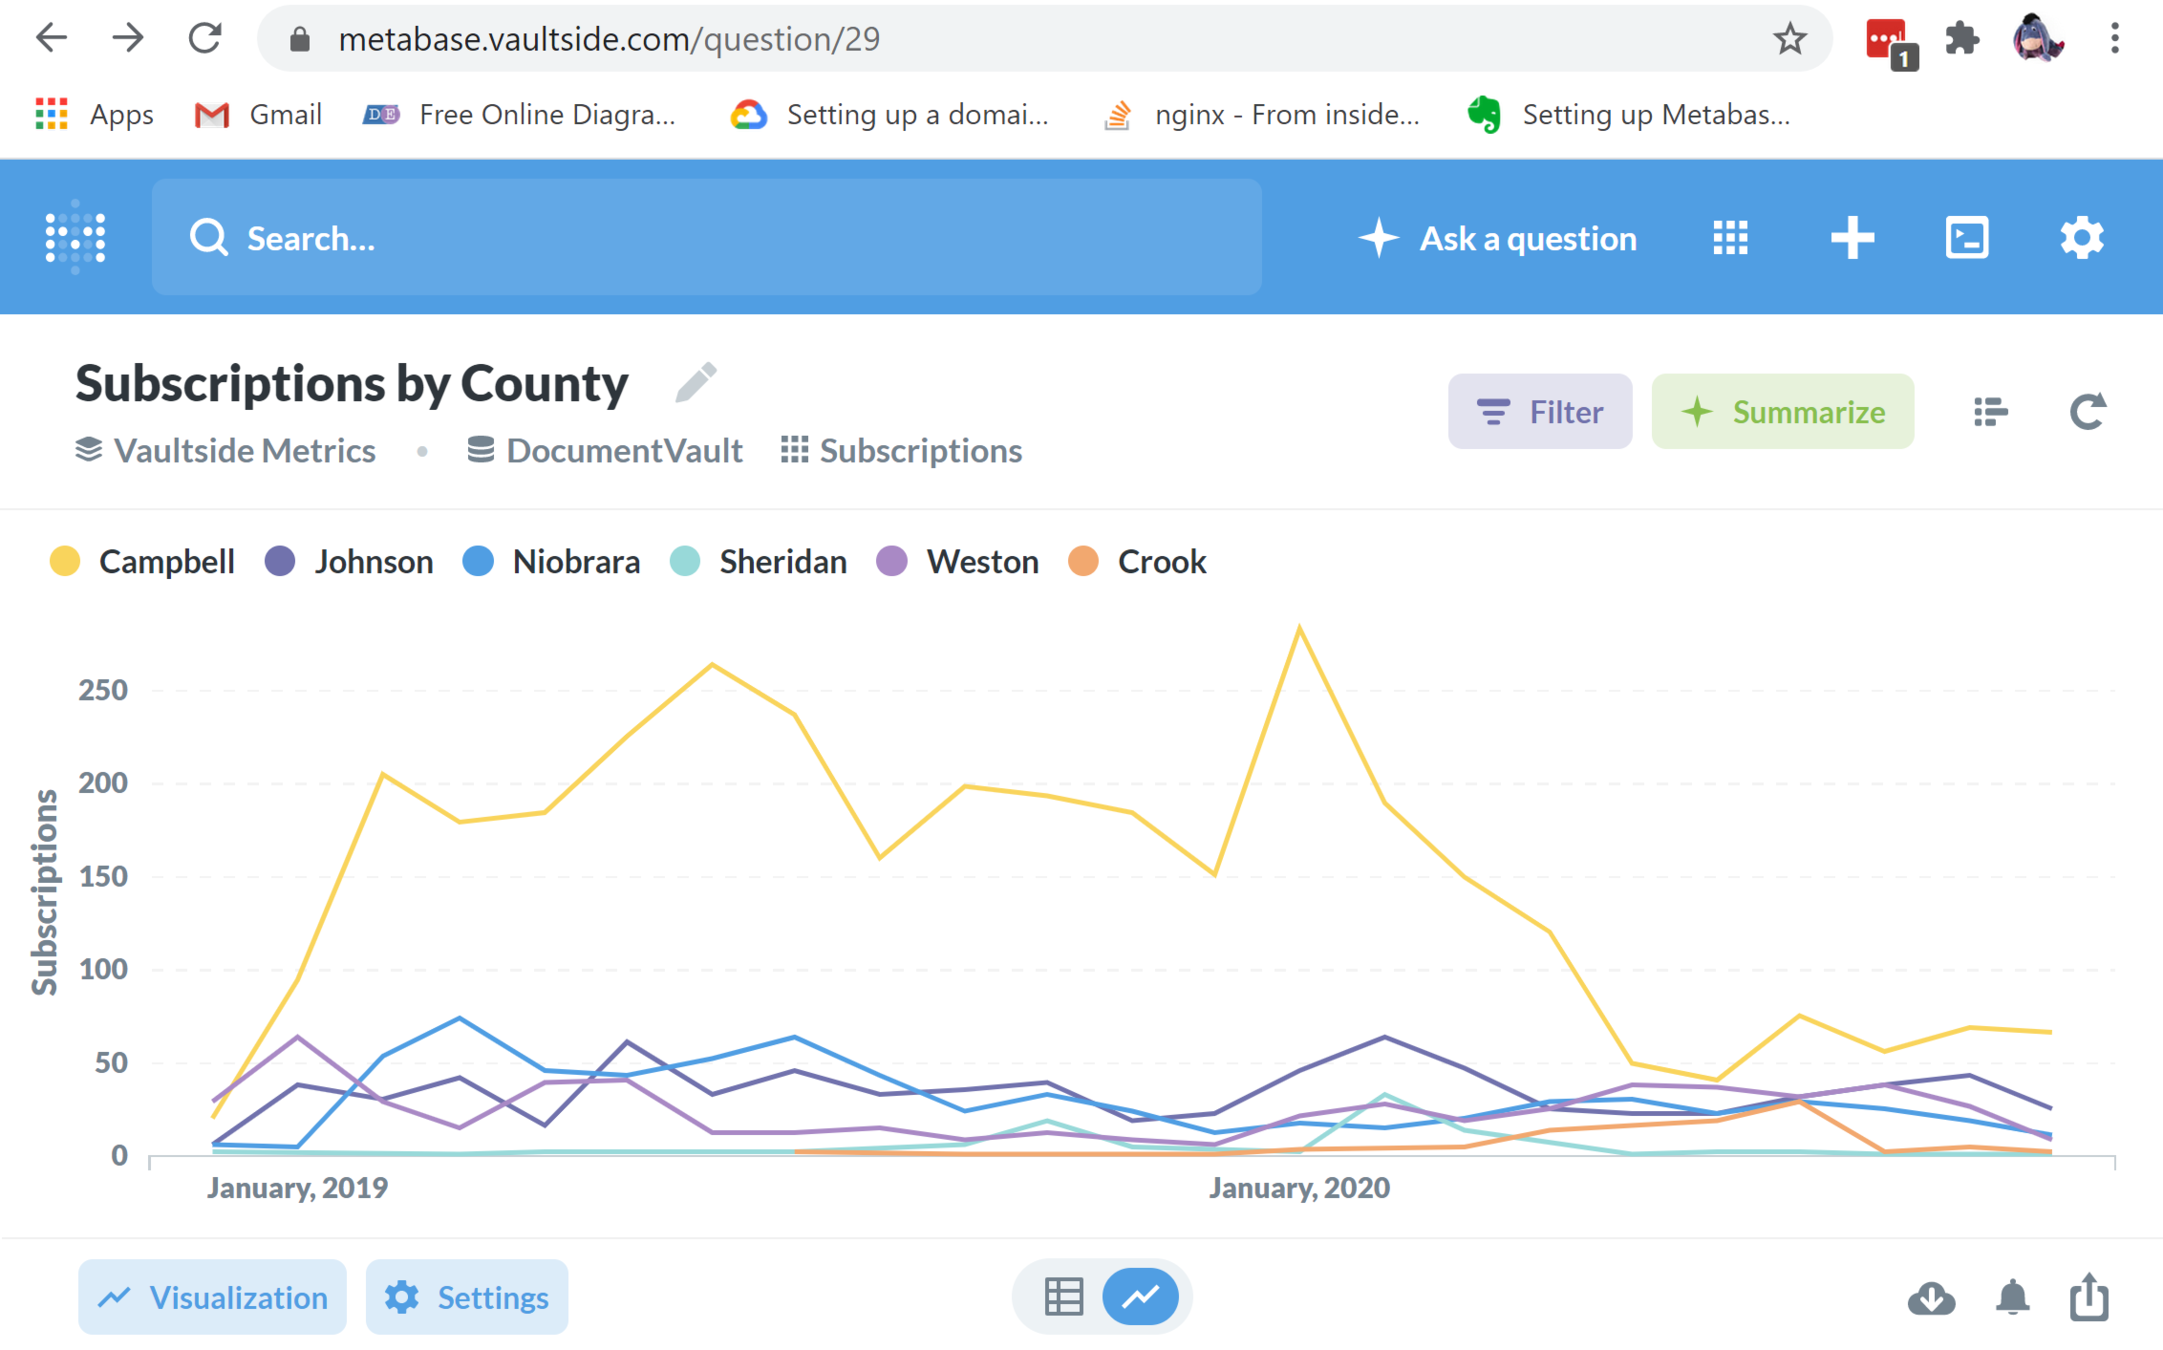The height and width of the screenshot is (1350, 2163).
Task: Click the sharing and embedding icon
Action: coord(2088,1298)
